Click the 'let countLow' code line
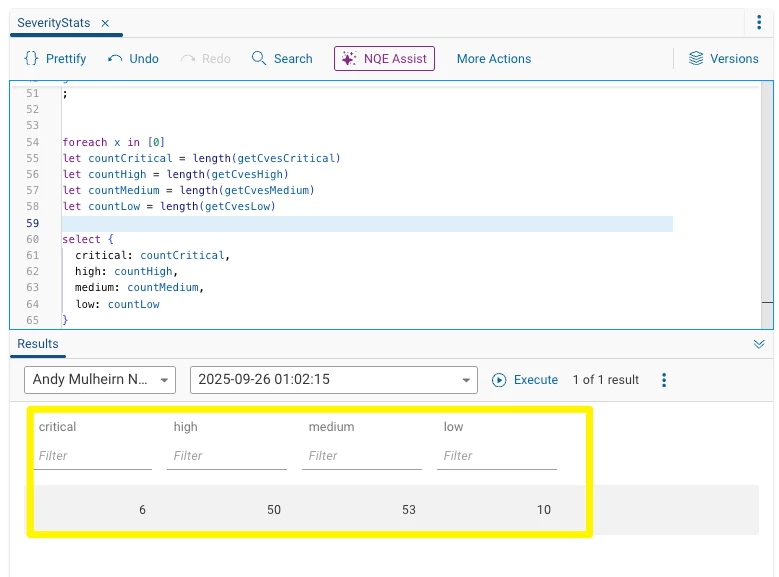 (x=169, y=206)
